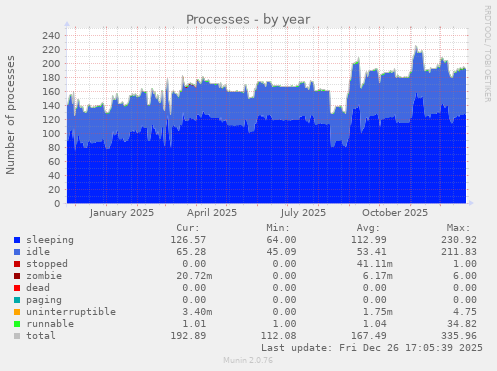497x371 pixels.
Task: Click the dead legend color swatch
Action: point(17,288)
